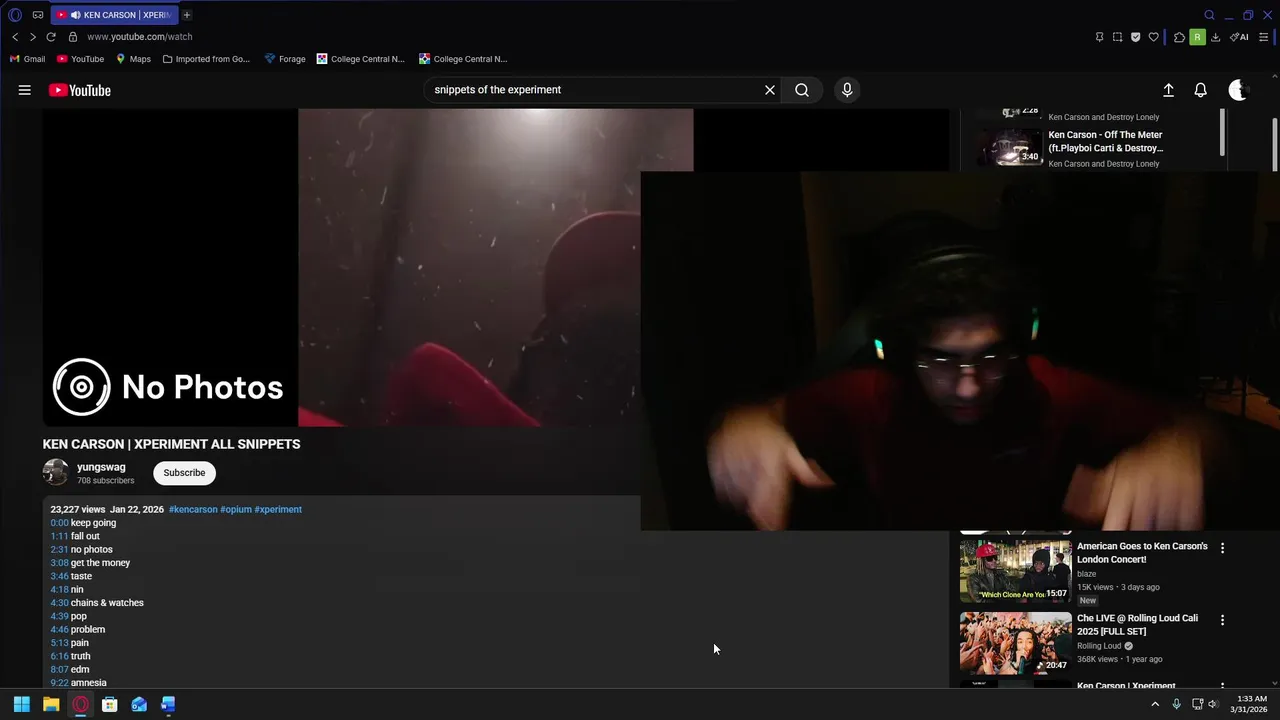
Task: Open Che LIVE Rolling Loud thumbnail
Action: pyautogui.click(x=1016, y=644)
